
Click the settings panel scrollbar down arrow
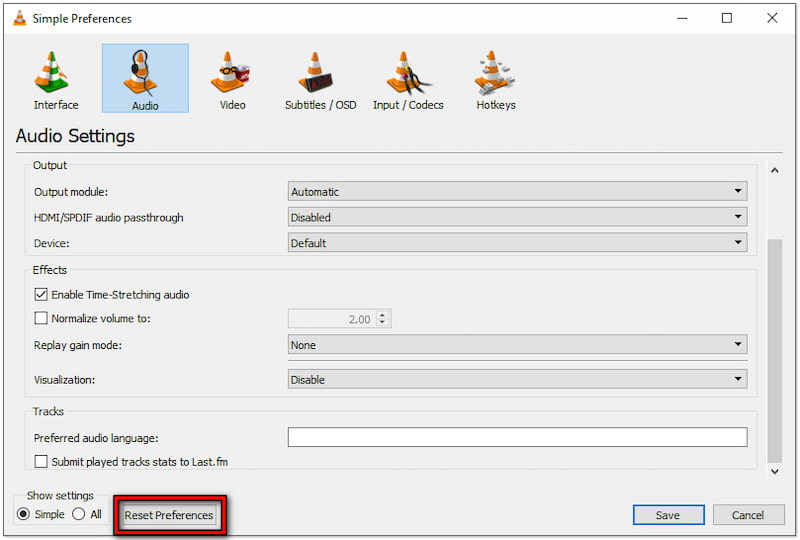[x=774, y=470]
